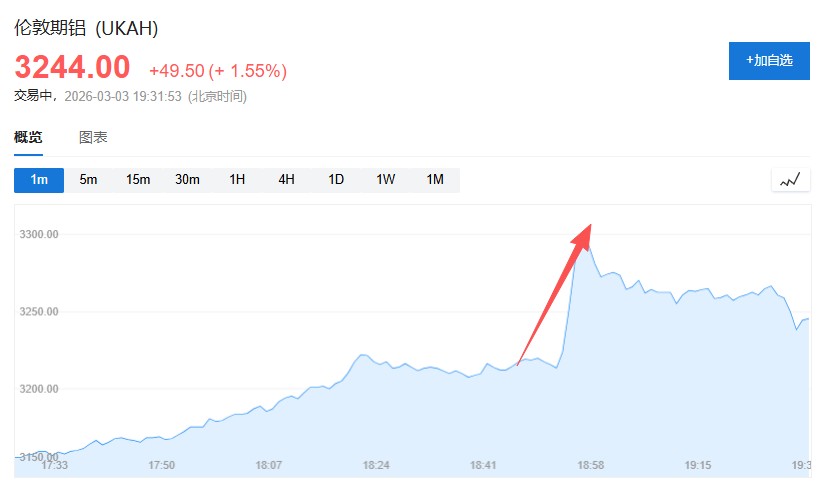Set chart to 1W timeframe
Image resolution: width=830 pixels, height=488 pixels.
point(386,180)
